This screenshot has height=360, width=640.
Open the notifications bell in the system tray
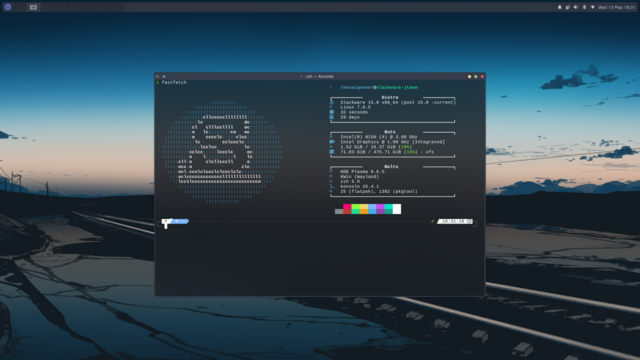[560, 7]
